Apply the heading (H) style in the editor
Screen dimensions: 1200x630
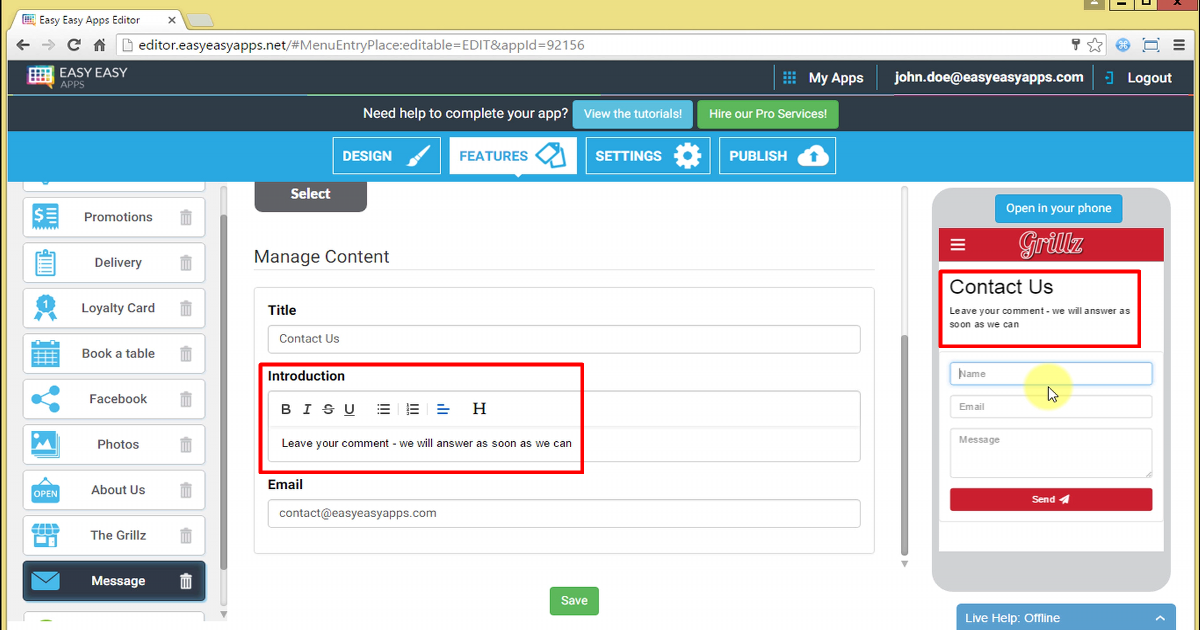point(480,408)
